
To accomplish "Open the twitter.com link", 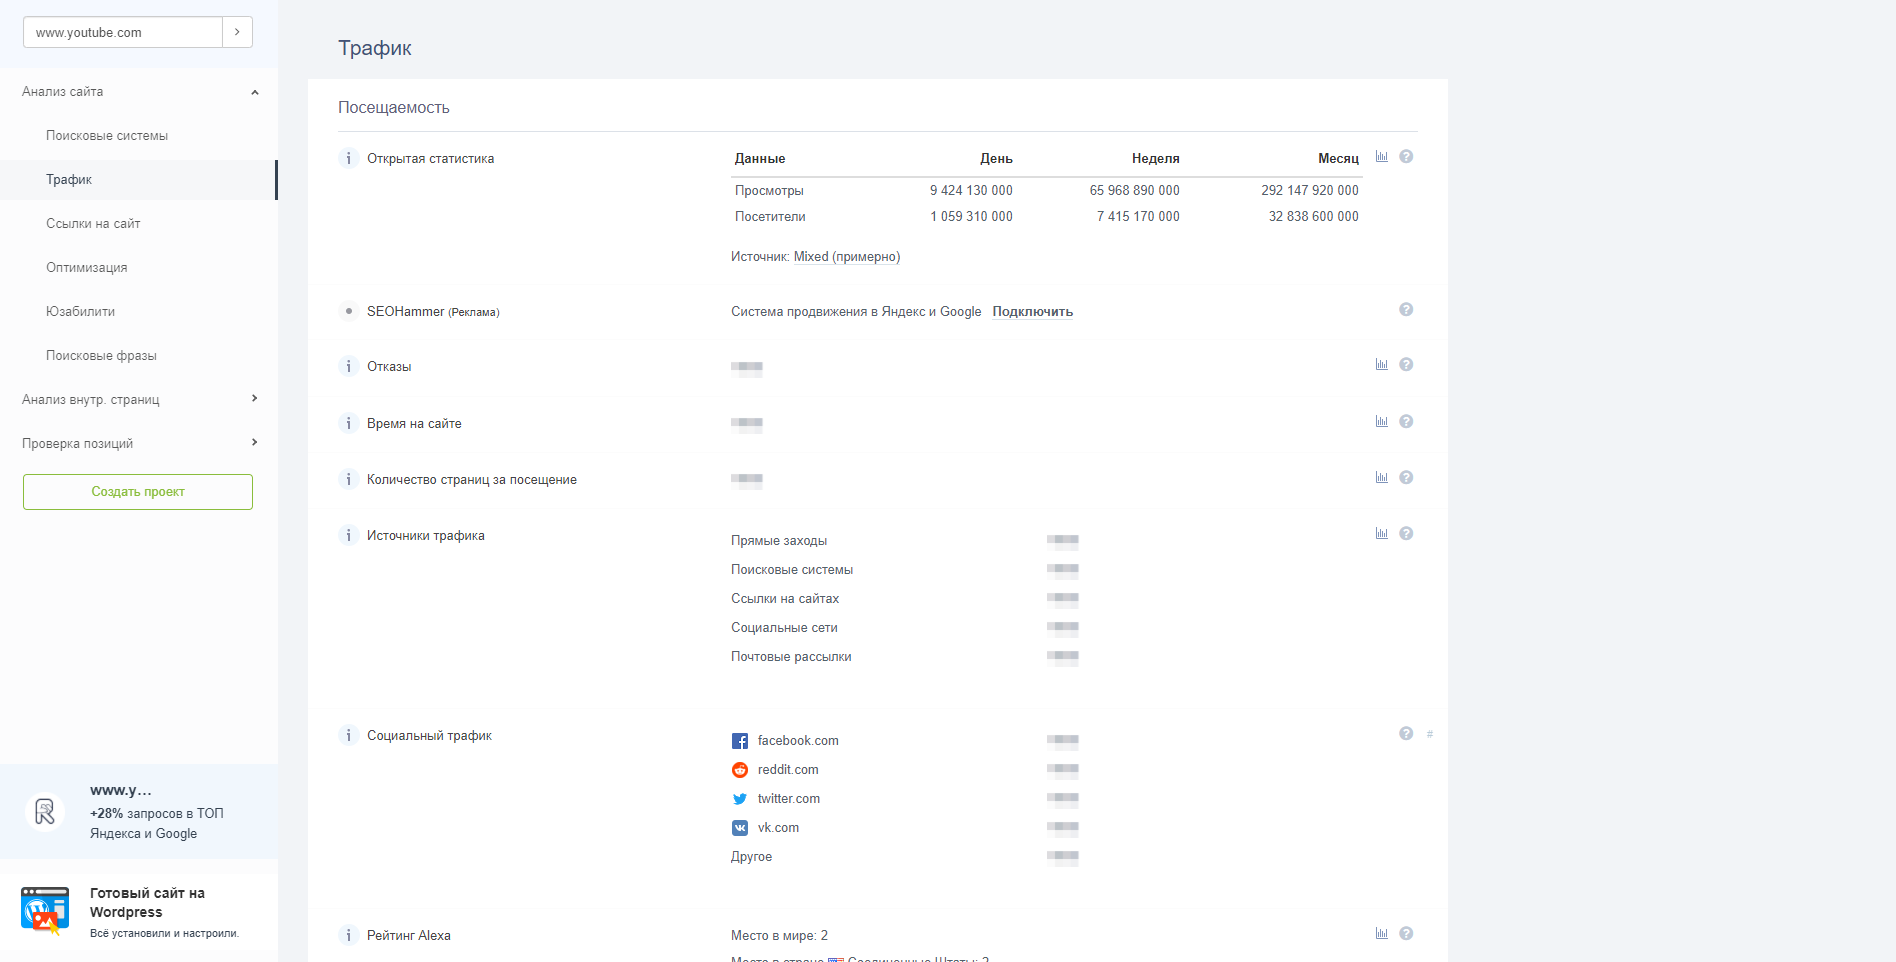I will click(x=789, y=799).
